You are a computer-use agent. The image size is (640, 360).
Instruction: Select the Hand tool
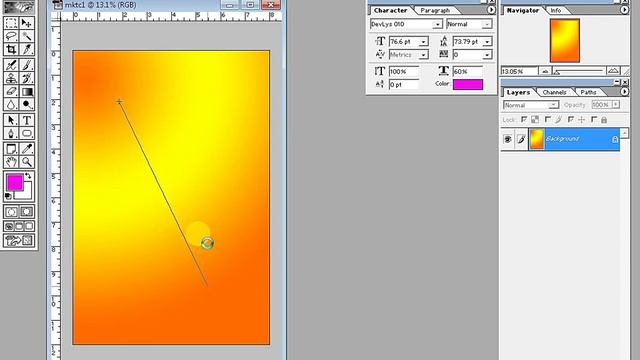point(11,162)
